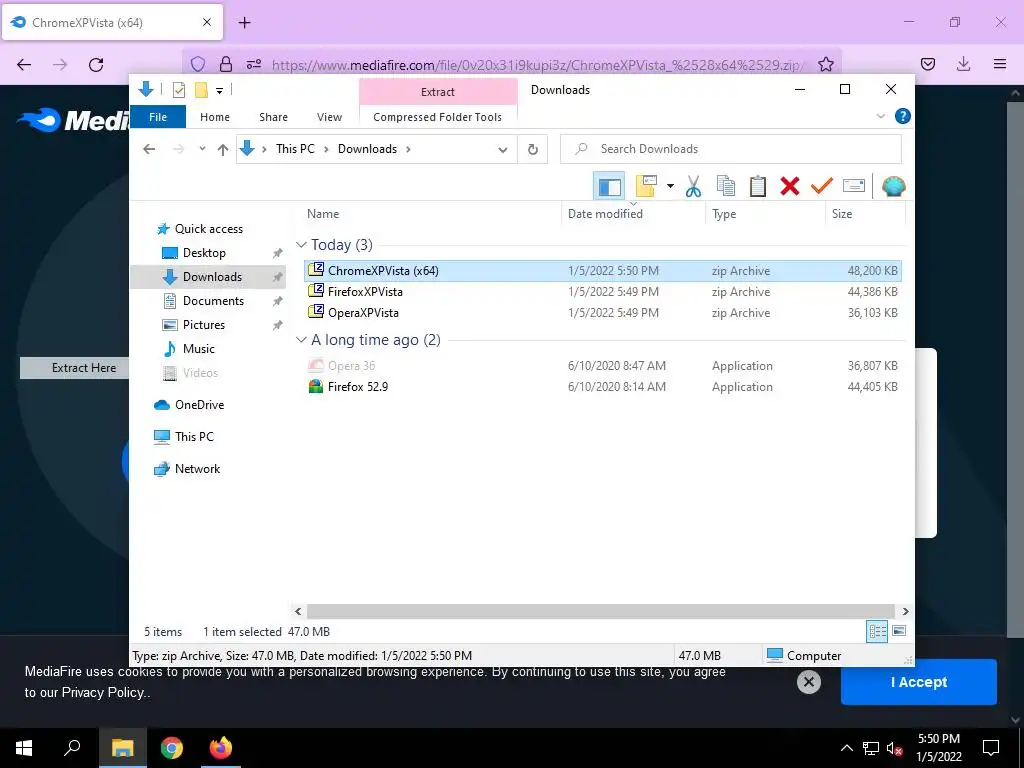Open Firefox downloads panel icon
This screenshot has height=768, width=1024.
[x=963, y=64]
